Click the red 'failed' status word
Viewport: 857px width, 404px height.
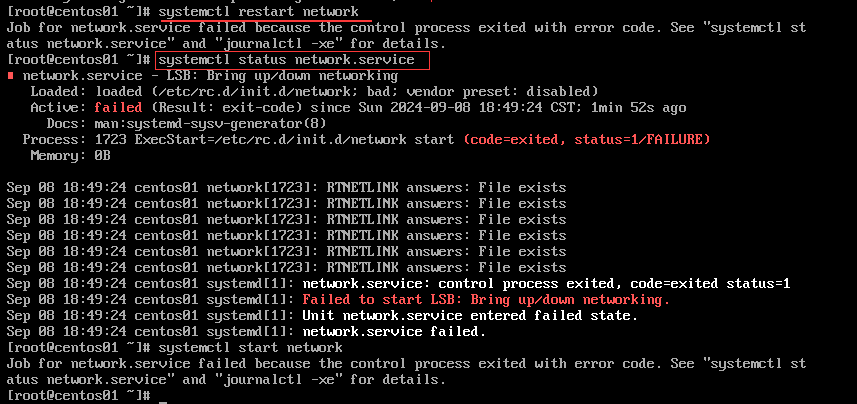(118, 108)
